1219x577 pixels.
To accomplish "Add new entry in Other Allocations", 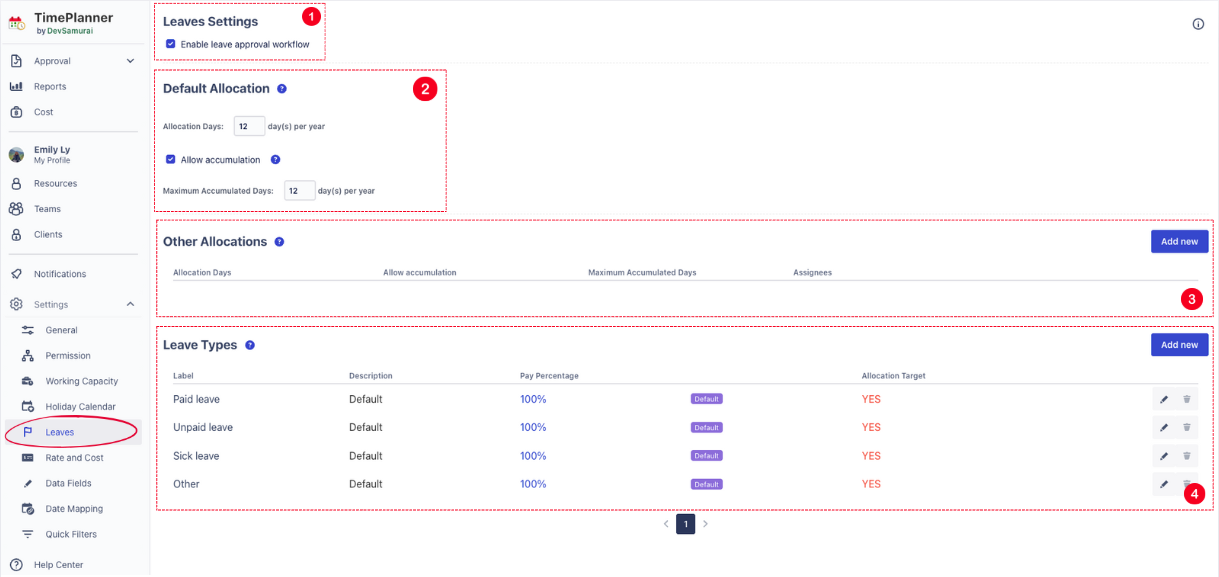I will (1179, 241).
